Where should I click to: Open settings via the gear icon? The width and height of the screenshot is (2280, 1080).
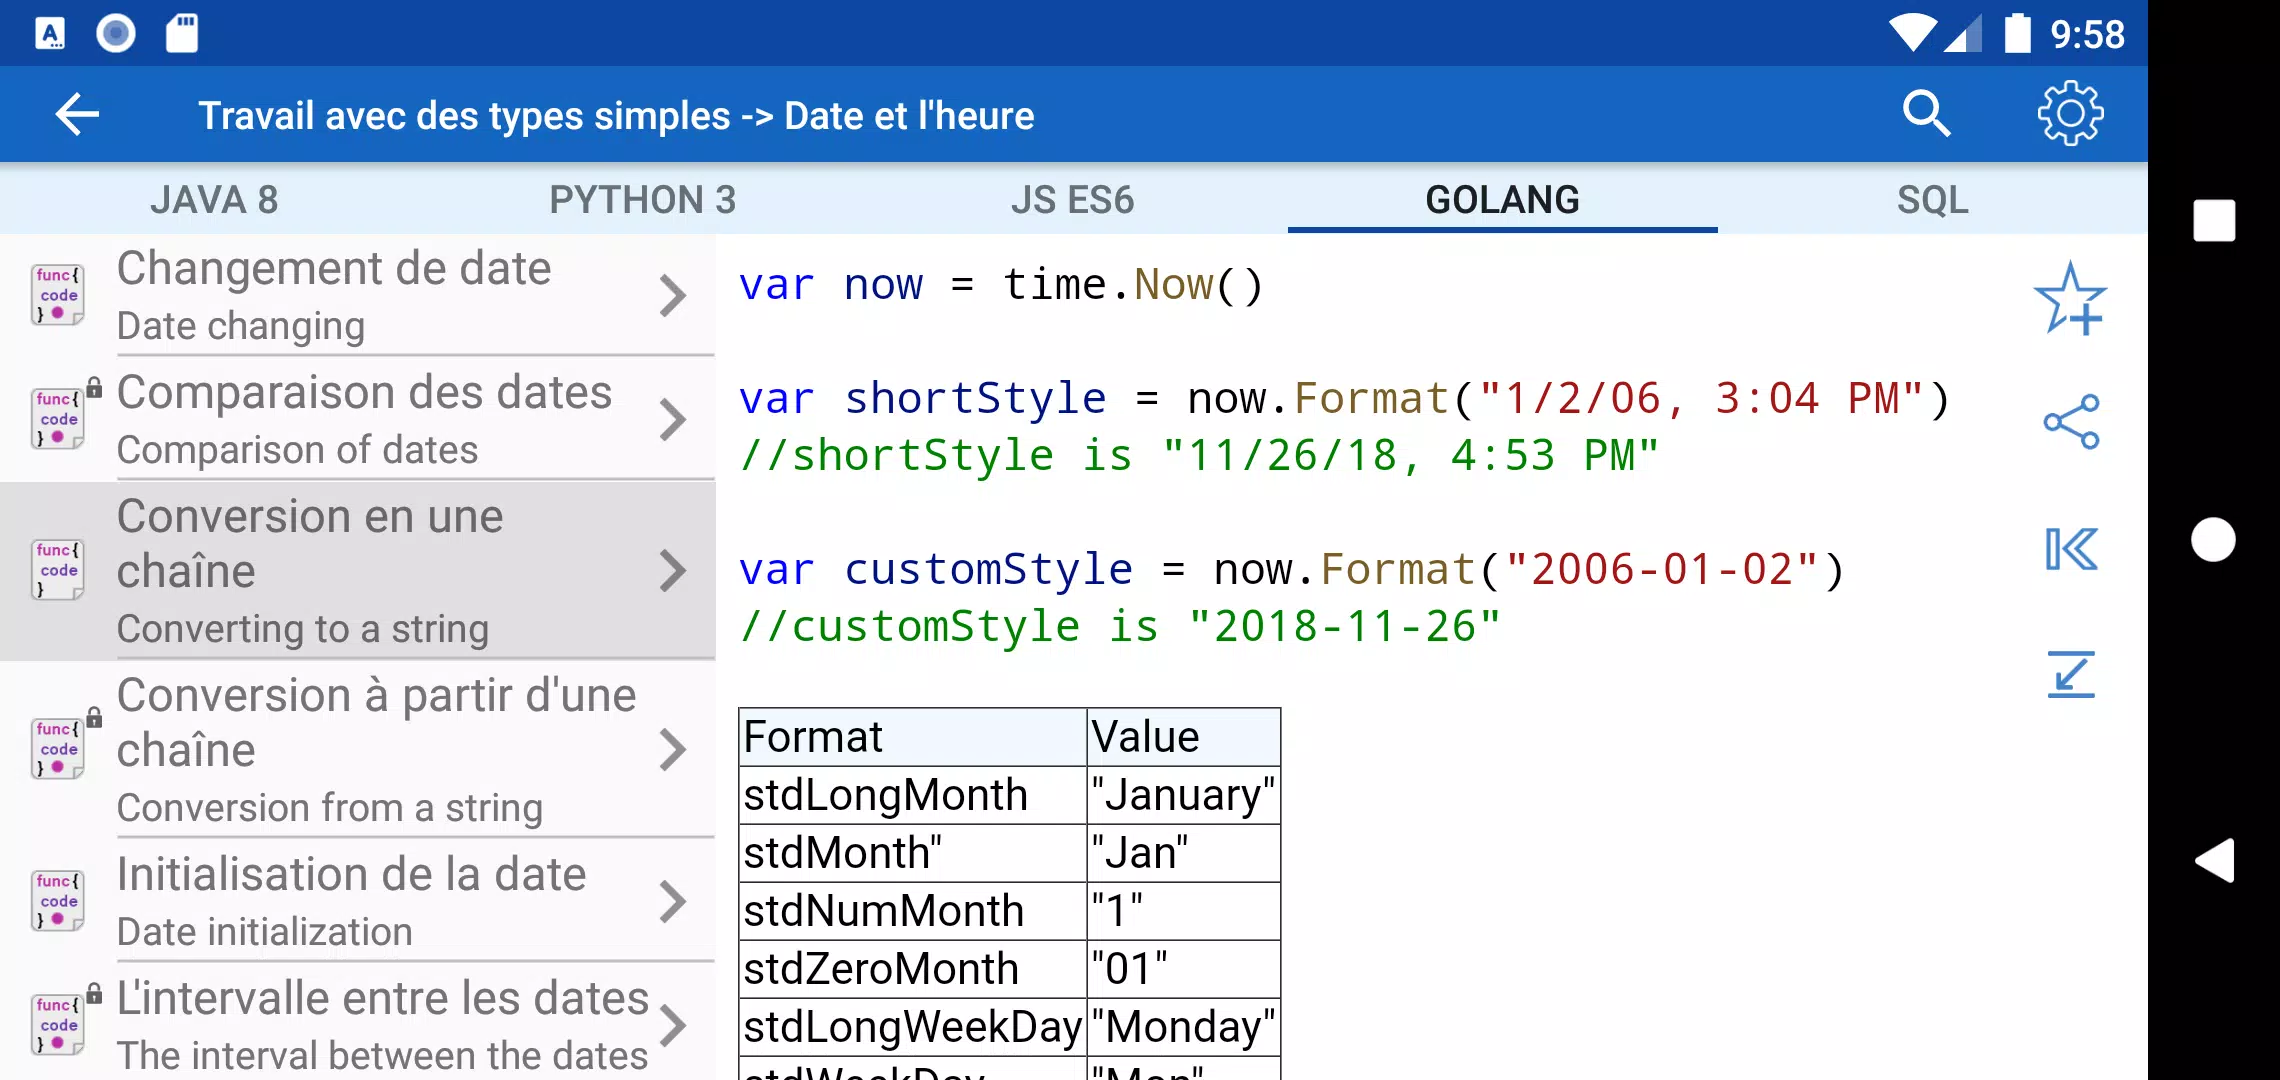(2070, 114)
